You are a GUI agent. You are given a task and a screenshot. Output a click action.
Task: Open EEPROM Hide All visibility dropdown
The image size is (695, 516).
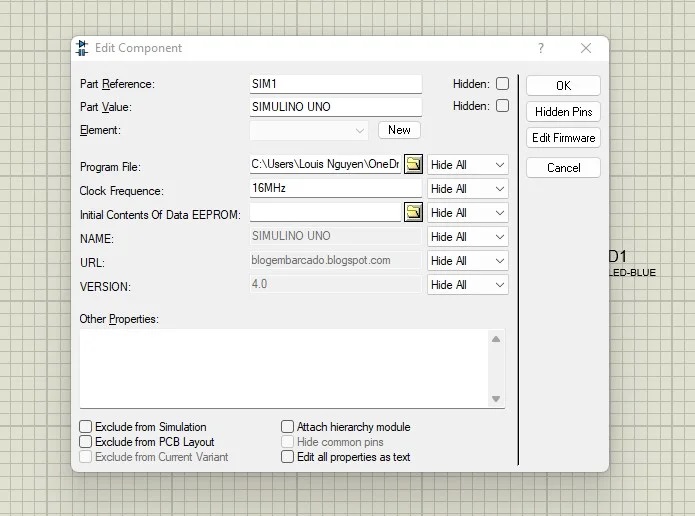[468, 213]
